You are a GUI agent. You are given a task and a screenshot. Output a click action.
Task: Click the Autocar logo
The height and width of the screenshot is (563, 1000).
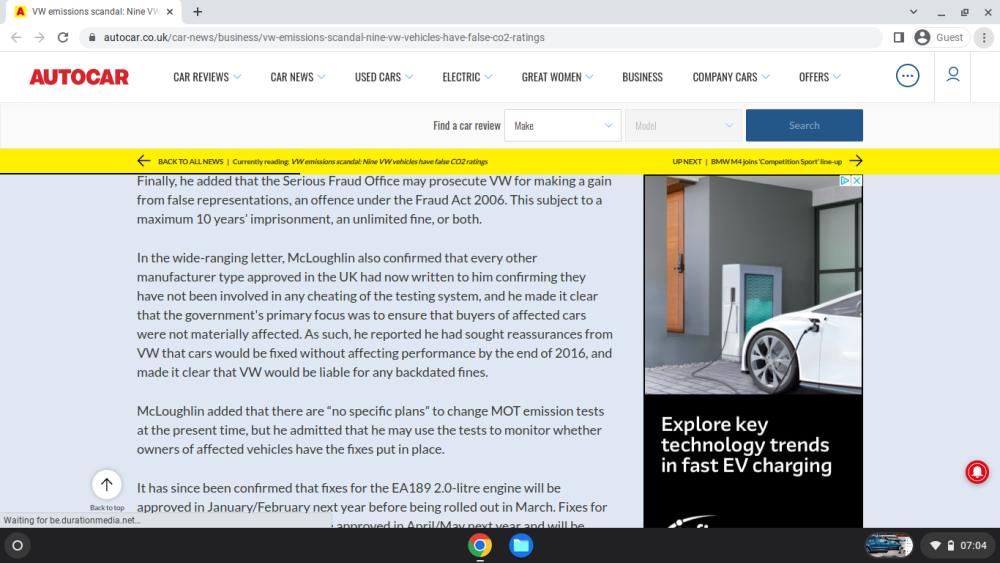(x=79, y=77)
